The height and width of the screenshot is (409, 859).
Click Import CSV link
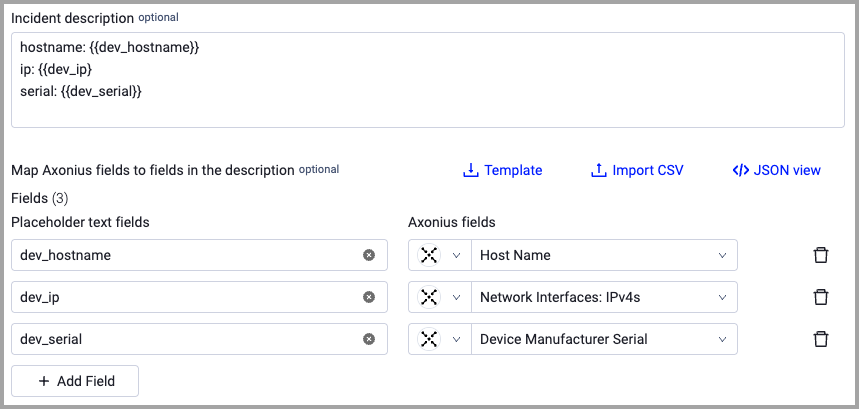pos(637,170)
